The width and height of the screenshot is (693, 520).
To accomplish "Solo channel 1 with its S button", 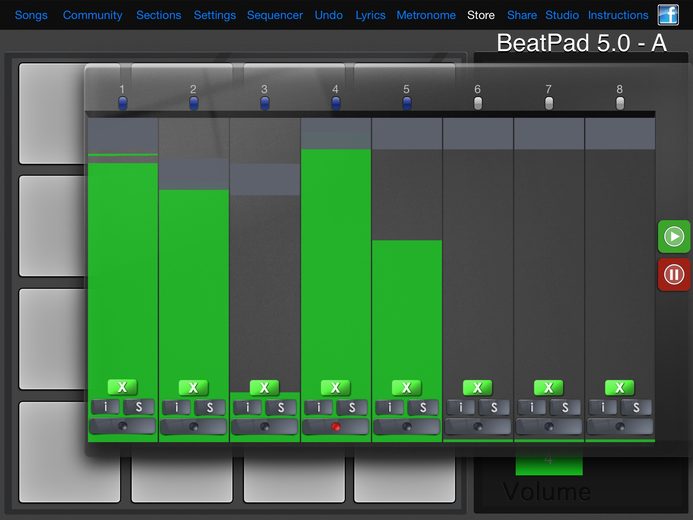I will [139, 407].
